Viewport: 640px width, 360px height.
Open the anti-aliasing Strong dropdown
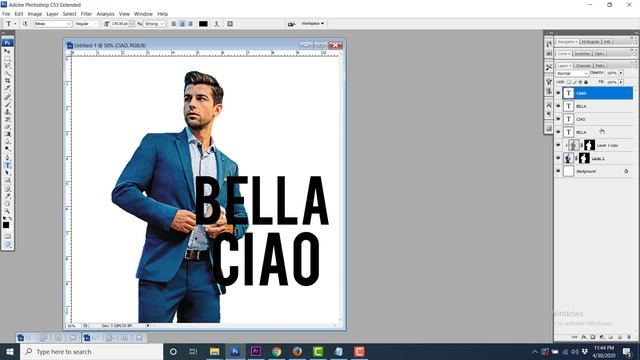tap(162, 24)
